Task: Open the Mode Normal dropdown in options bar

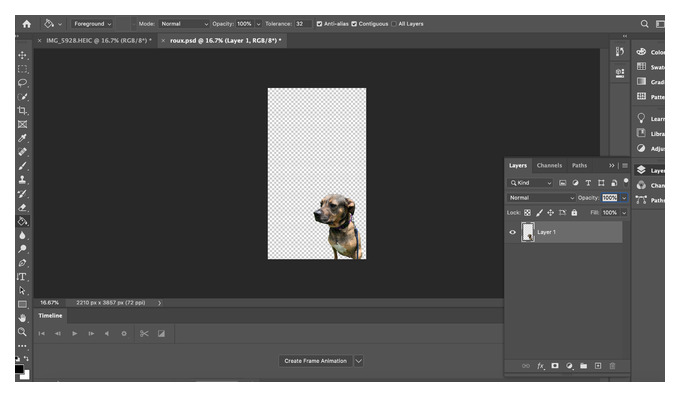Action: (x=184, y=24)
